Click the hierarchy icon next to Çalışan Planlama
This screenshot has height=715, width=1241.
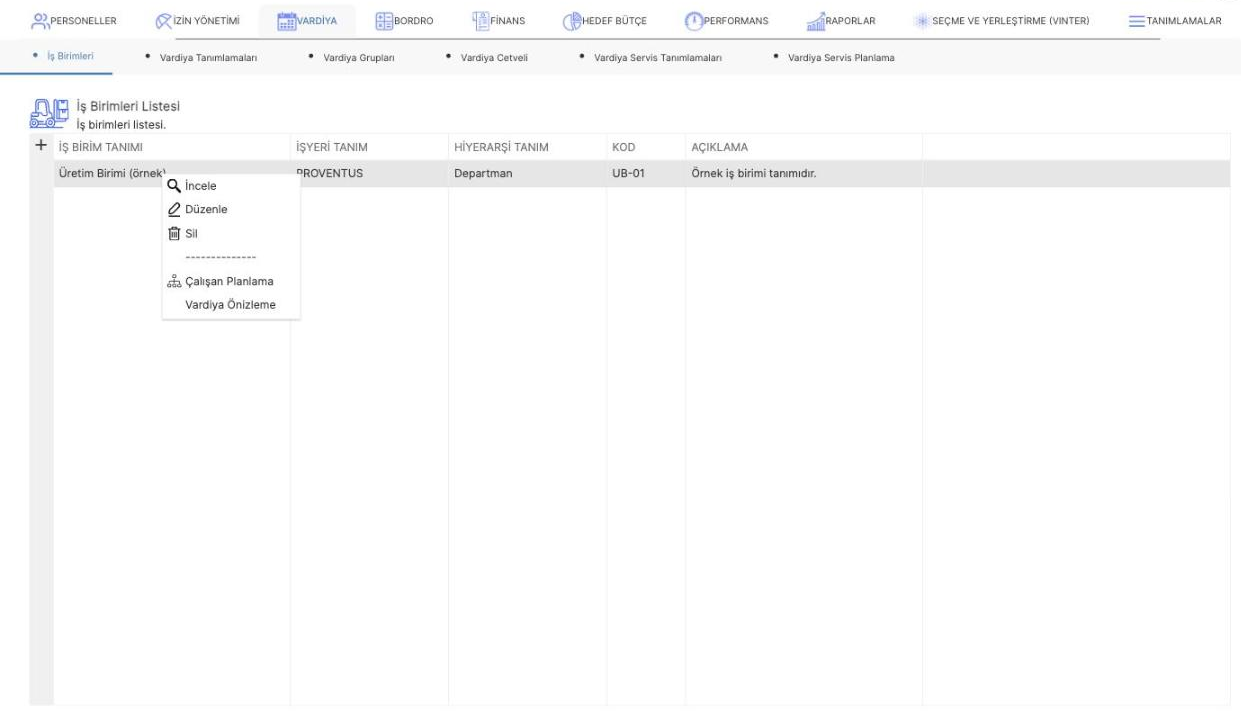pyautogui.click(x=174, y=281)
